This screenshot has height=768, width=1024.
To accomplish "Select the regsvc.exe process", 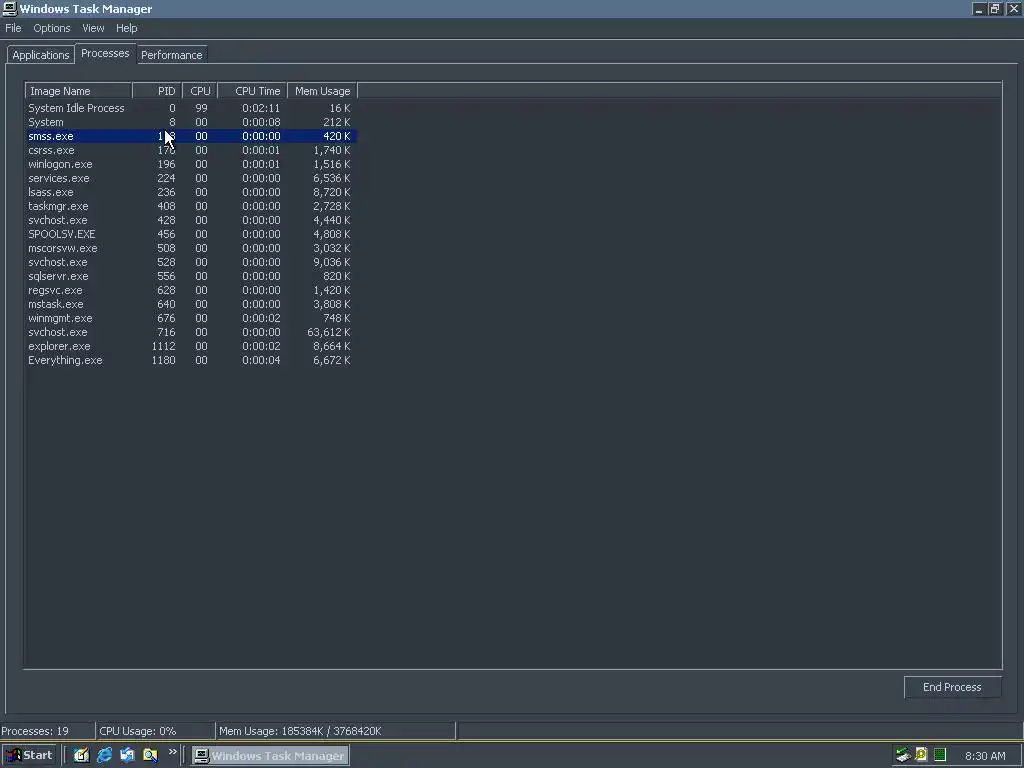I will point(191,291).
